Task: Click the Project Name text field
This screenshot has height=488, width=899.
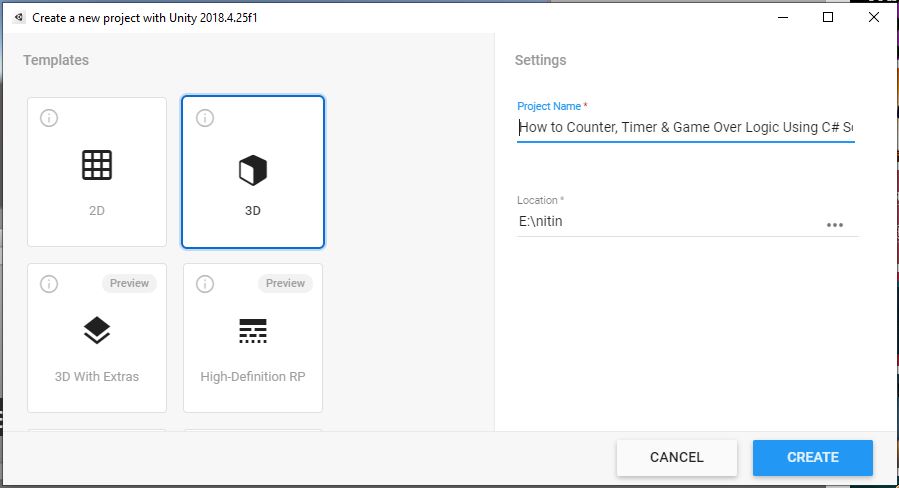Action: click(x=685, y=128)
